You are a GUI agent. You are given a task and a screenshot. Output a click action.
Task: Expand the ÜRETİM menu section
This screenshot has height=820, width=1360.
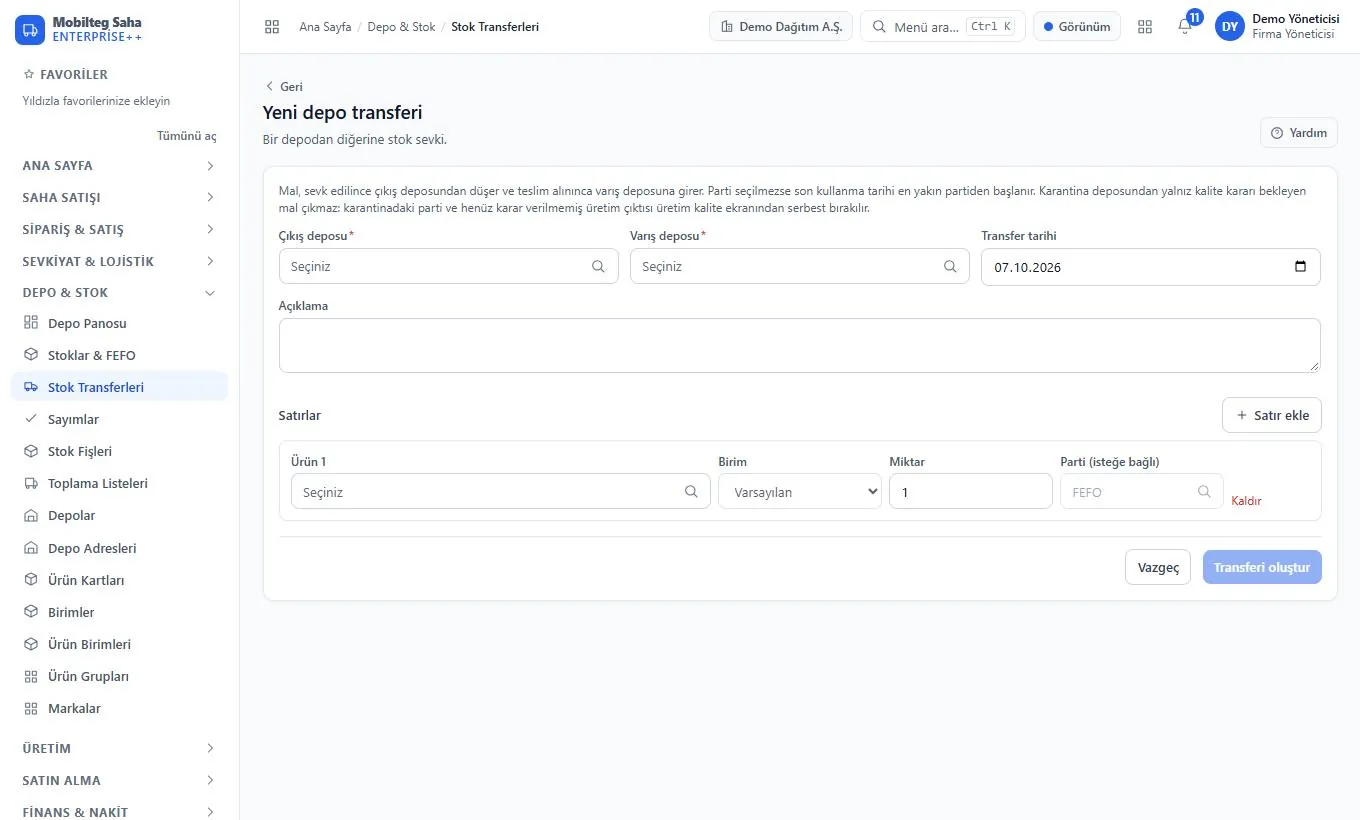(x=119, y=748)
